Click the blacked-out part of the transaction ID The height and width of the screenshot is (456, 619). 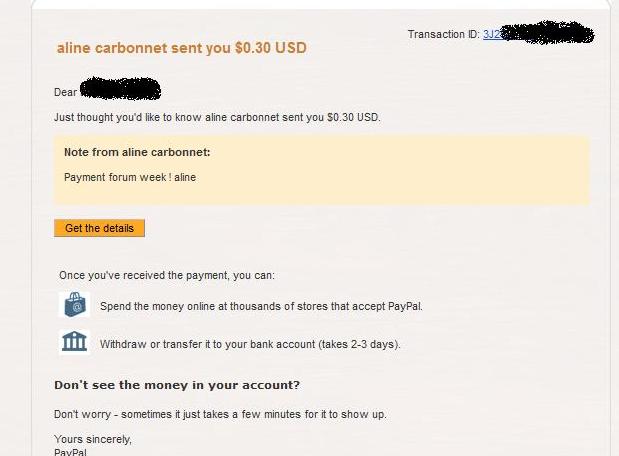[x=547, y=32]
